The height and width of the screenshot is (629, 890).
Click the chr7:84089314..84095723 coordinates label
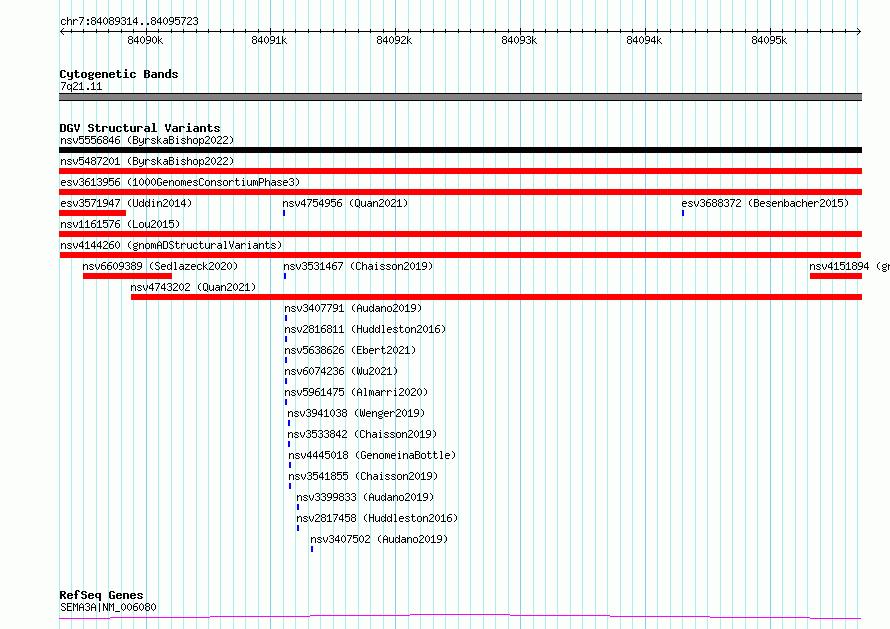tap(129, 22)
